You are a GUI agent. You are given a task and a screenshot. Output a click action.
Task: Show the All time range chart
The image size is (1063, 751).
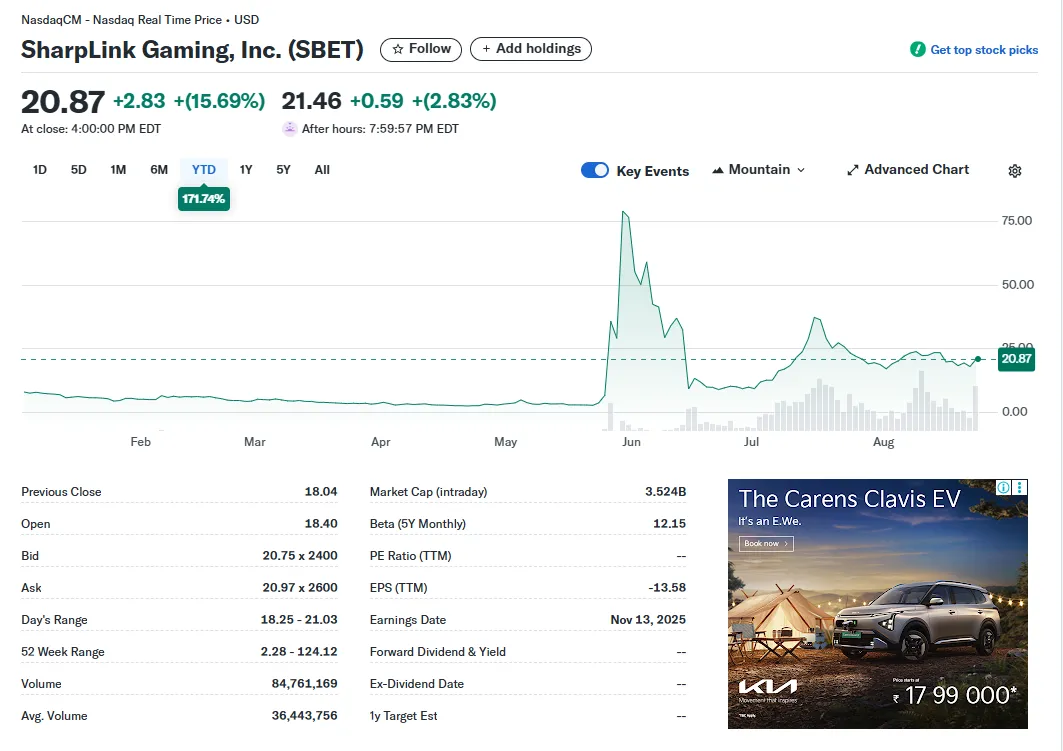click(x=322, y=170)
